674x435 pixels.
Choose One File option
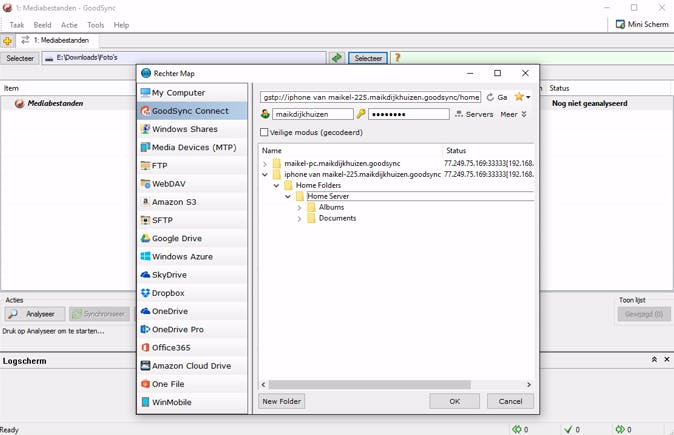[x=193, y=384]
